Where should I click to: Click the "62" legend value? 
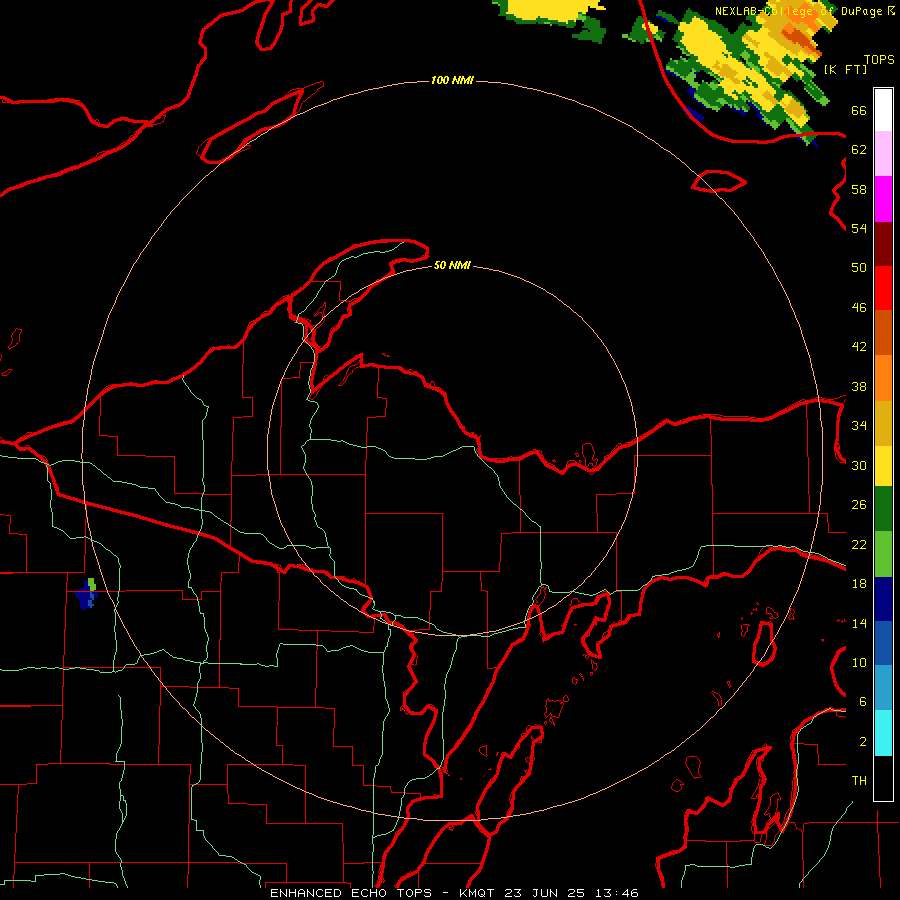(859, 150)
